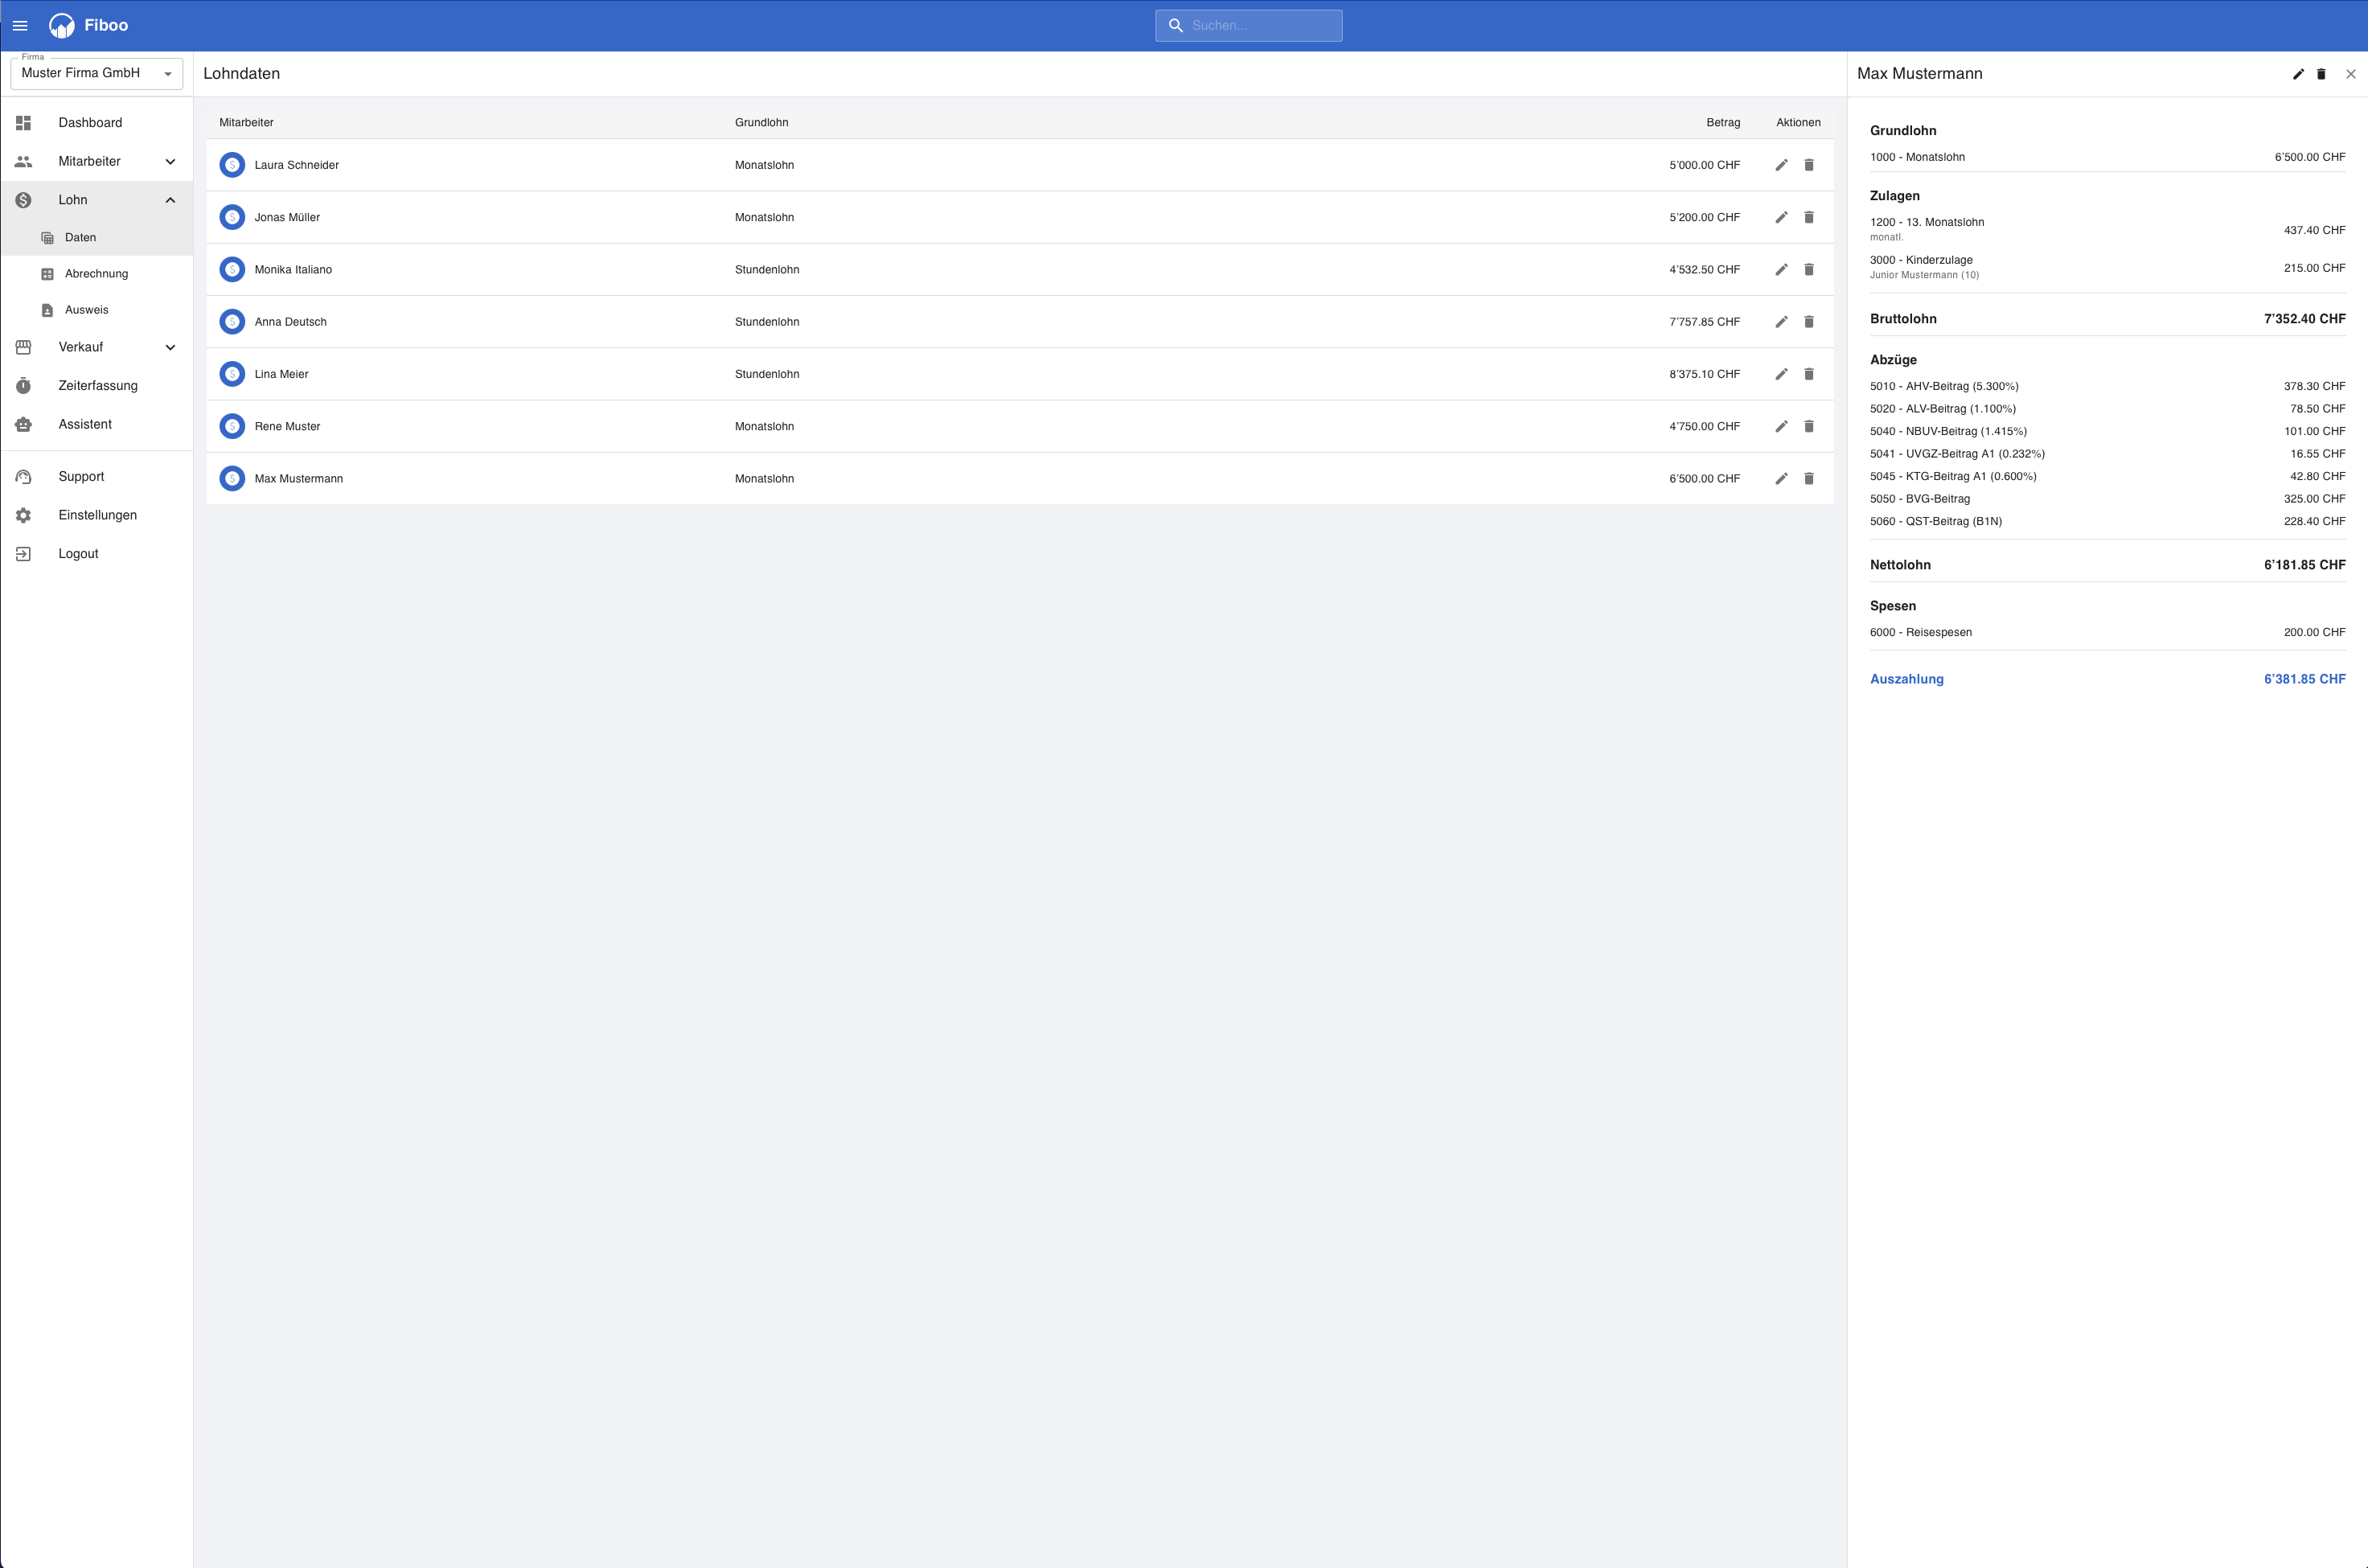2368x1568 pixels.
Task: Open the Einstellungen gear icon
Action: coord(24,515)
